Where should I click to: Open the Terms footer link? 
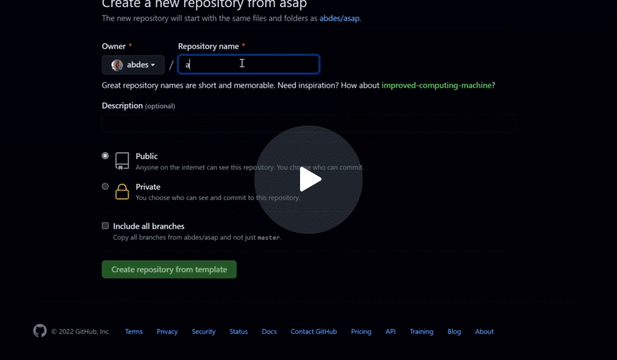[x=134, y=332]
